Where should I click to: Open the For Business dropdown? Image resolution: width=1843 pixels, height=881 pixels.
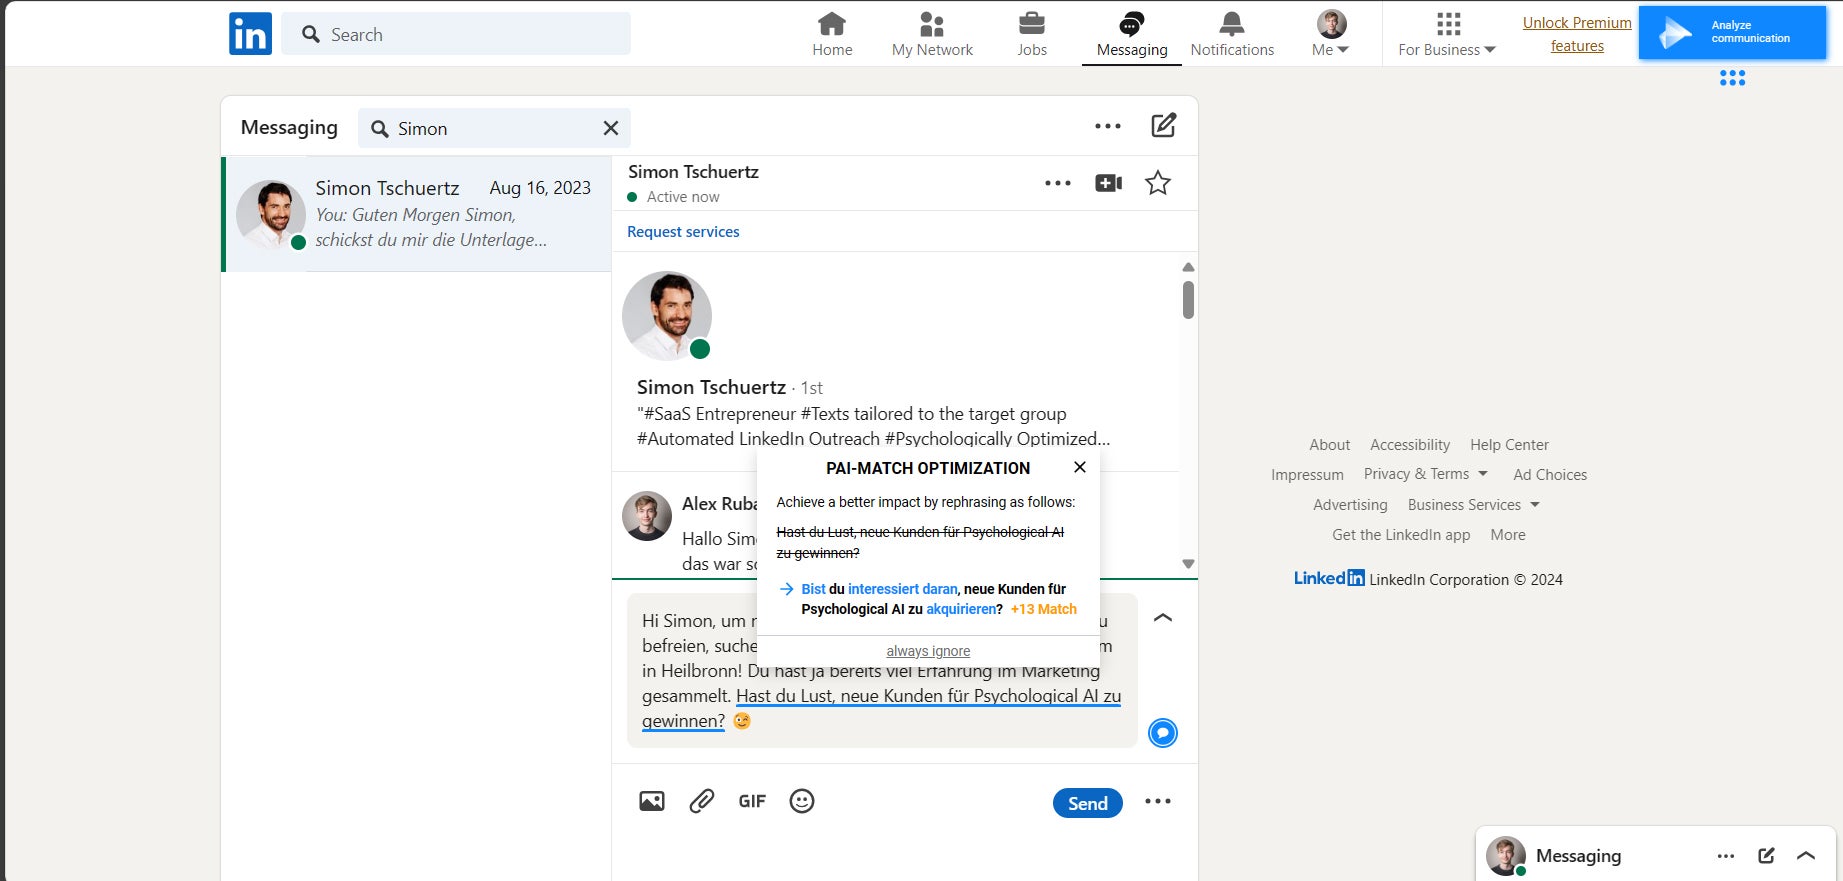pyautogui.click(x=1447, y=34)
